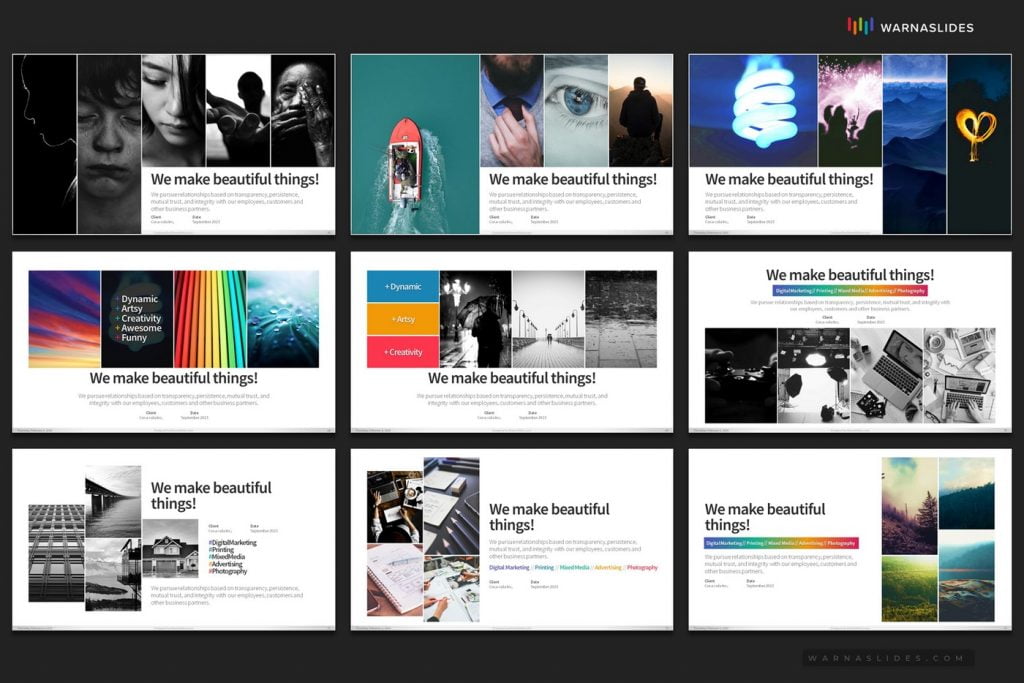The width and height of the screenshot is (1024, 683).
Task: Click the rainbow gradient tag bar
Action: (x=780, y=542)
